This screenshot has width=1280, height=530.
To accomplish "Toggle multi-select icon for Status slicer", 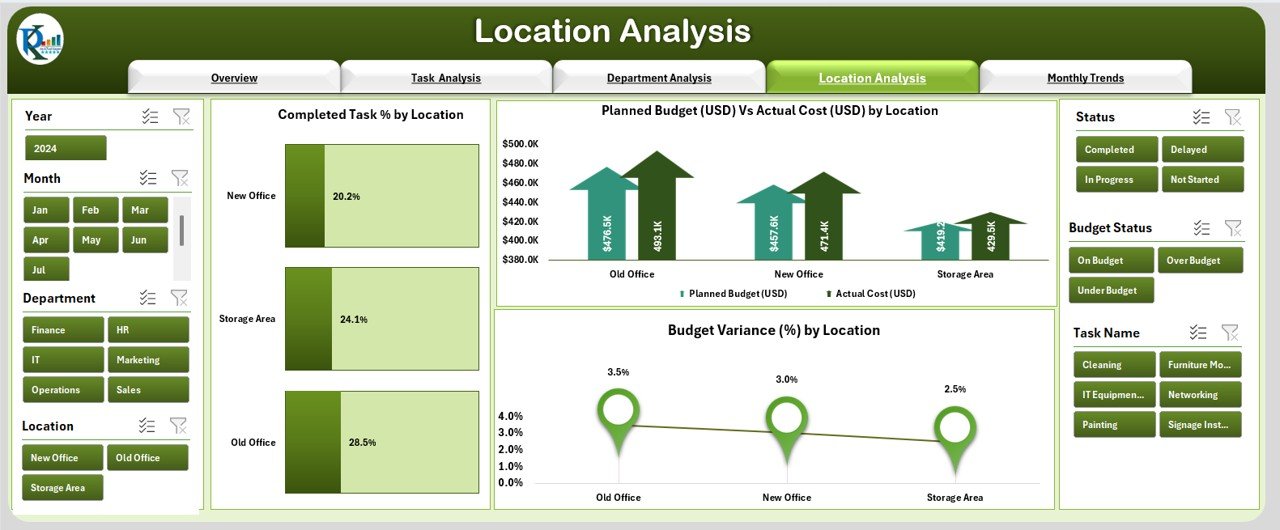I will pyautogui.click(x=1202, y=117).
